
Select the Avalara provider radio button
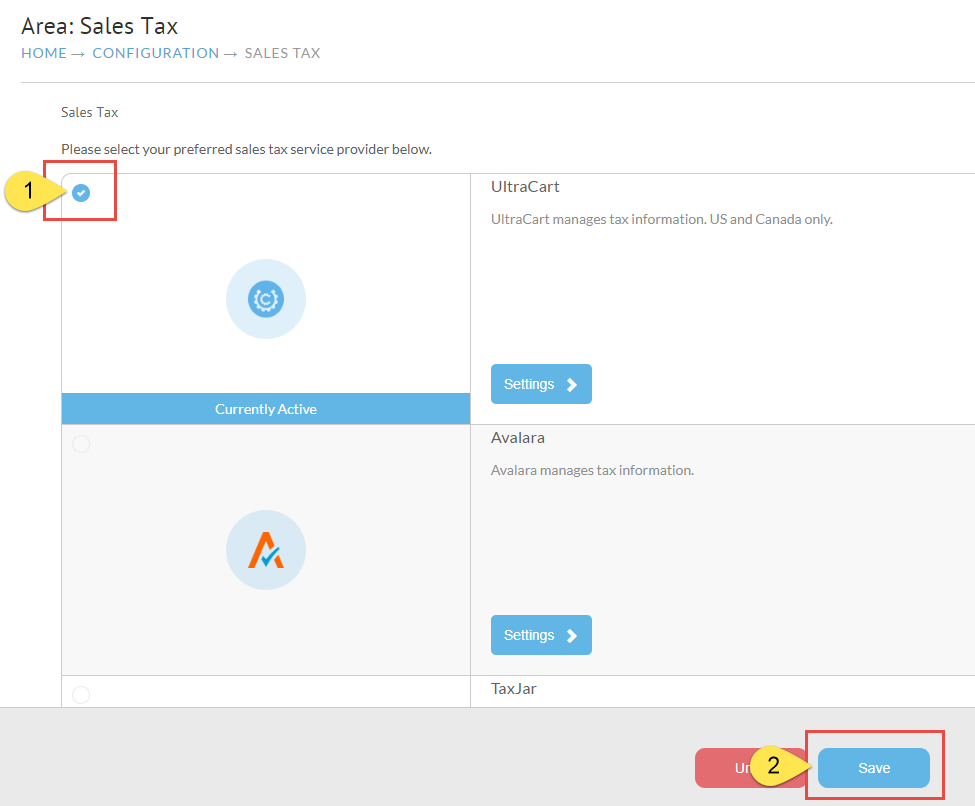(81, 444)
